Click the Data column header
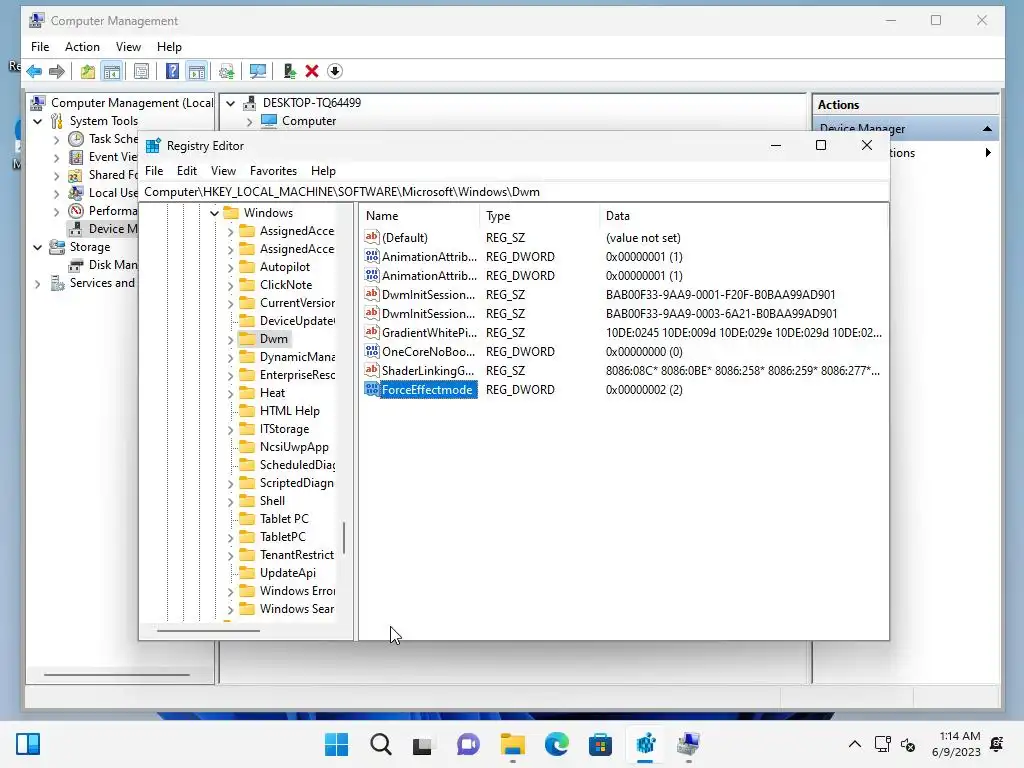Viewport: 1024px width, 768px height. coord(743,216)
